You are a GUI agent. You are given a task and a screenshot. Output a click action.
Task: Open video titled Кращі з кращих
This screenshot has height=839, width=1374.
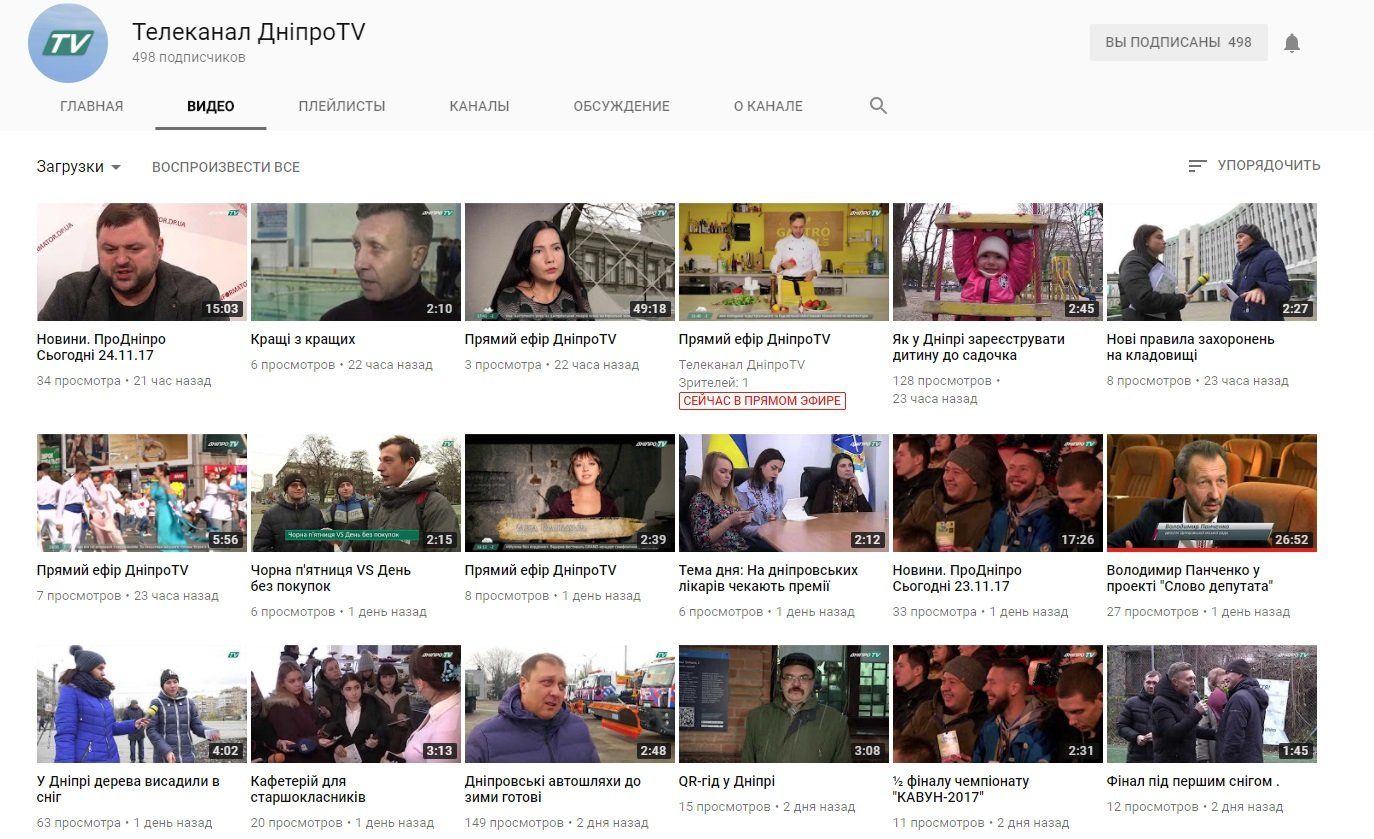tap(303, 339)
